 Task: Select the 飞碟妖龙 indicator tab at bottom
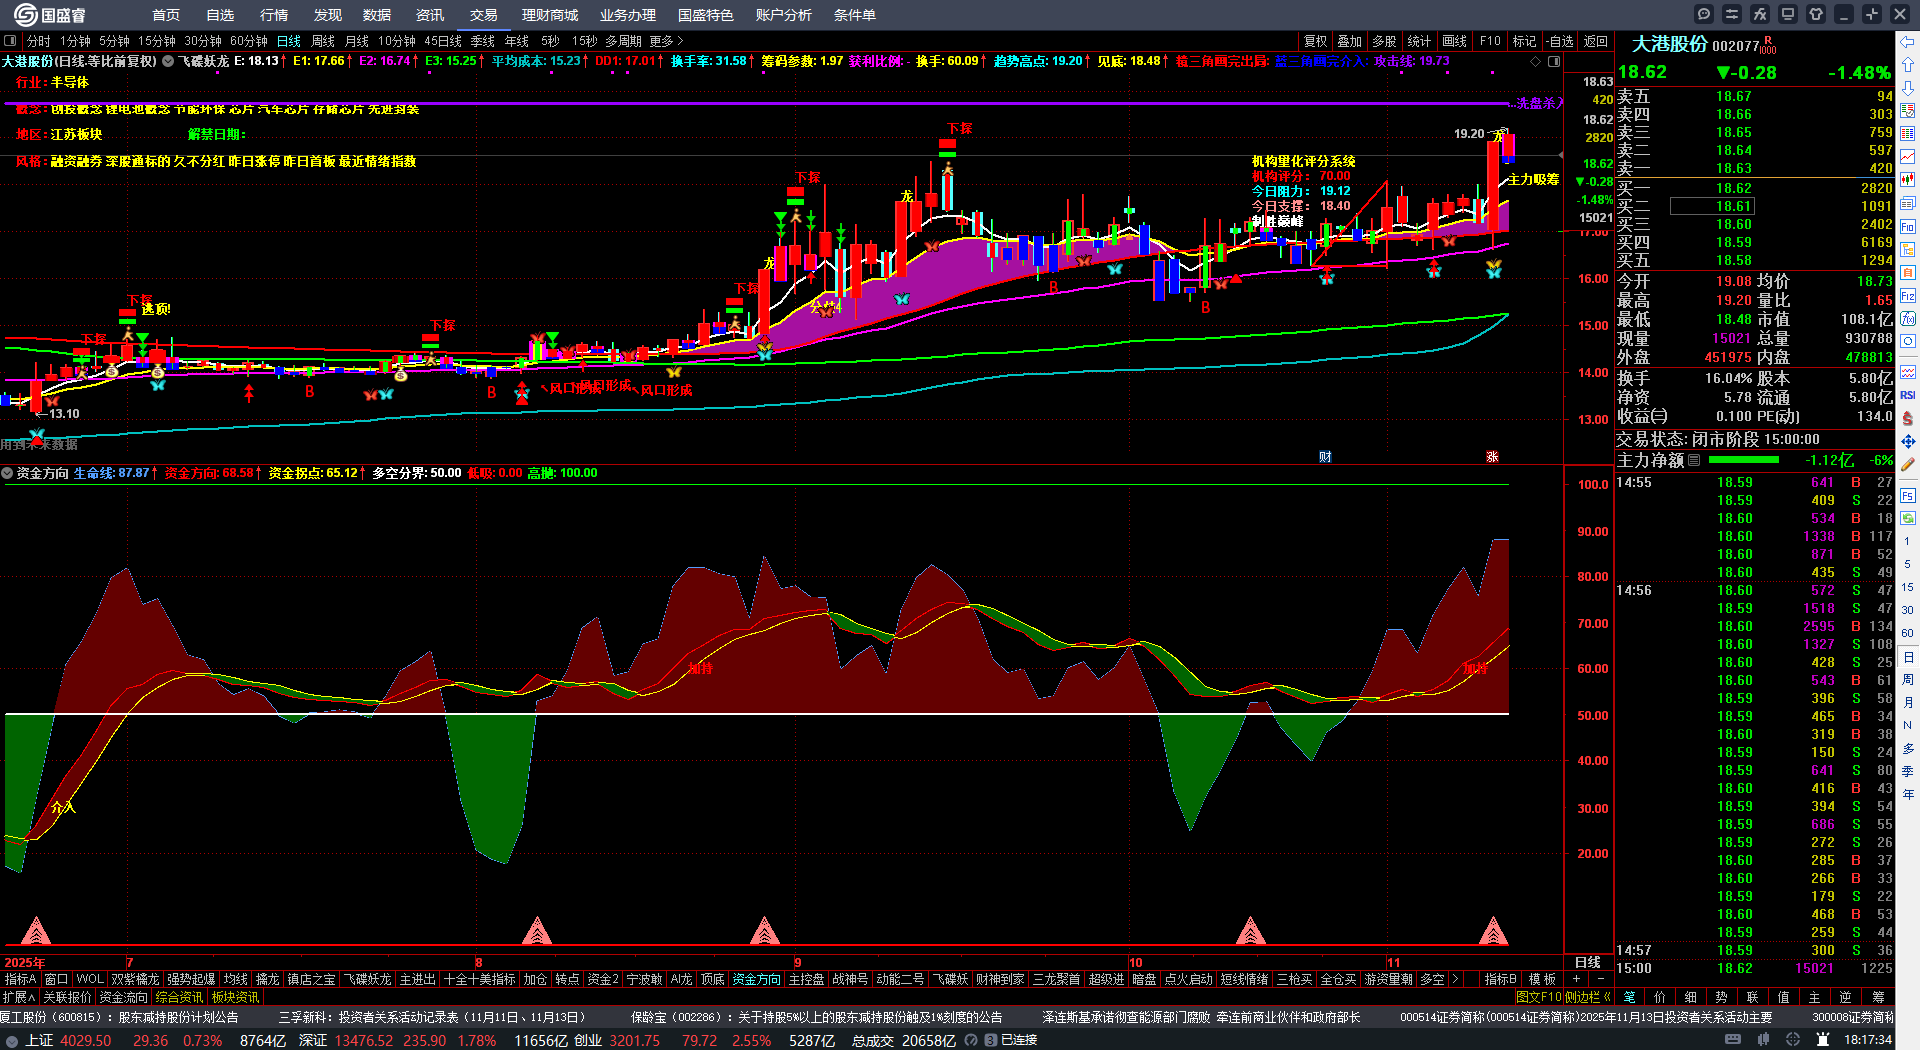coord(368,979)
